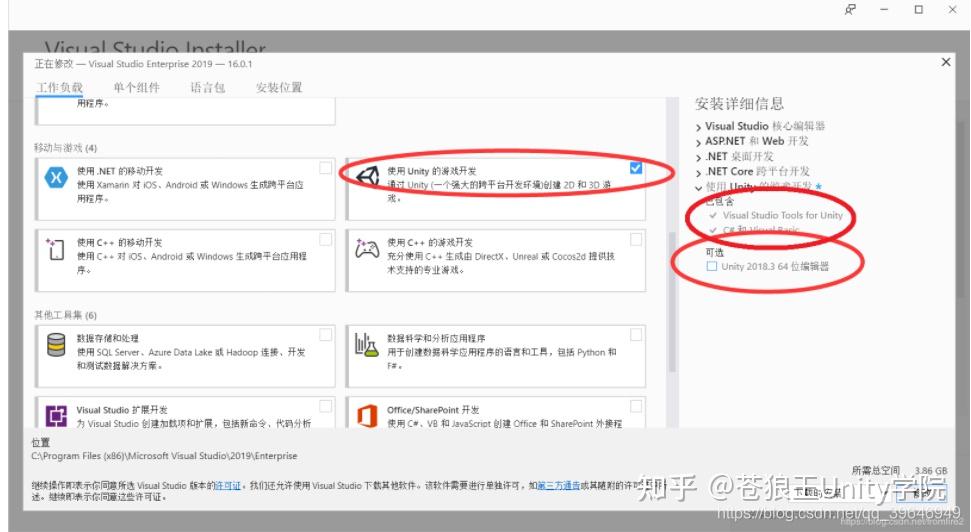Tick the 数据存储和处理 workload checkbox
This screenshot has width=971, height=532.
point(325,334)
